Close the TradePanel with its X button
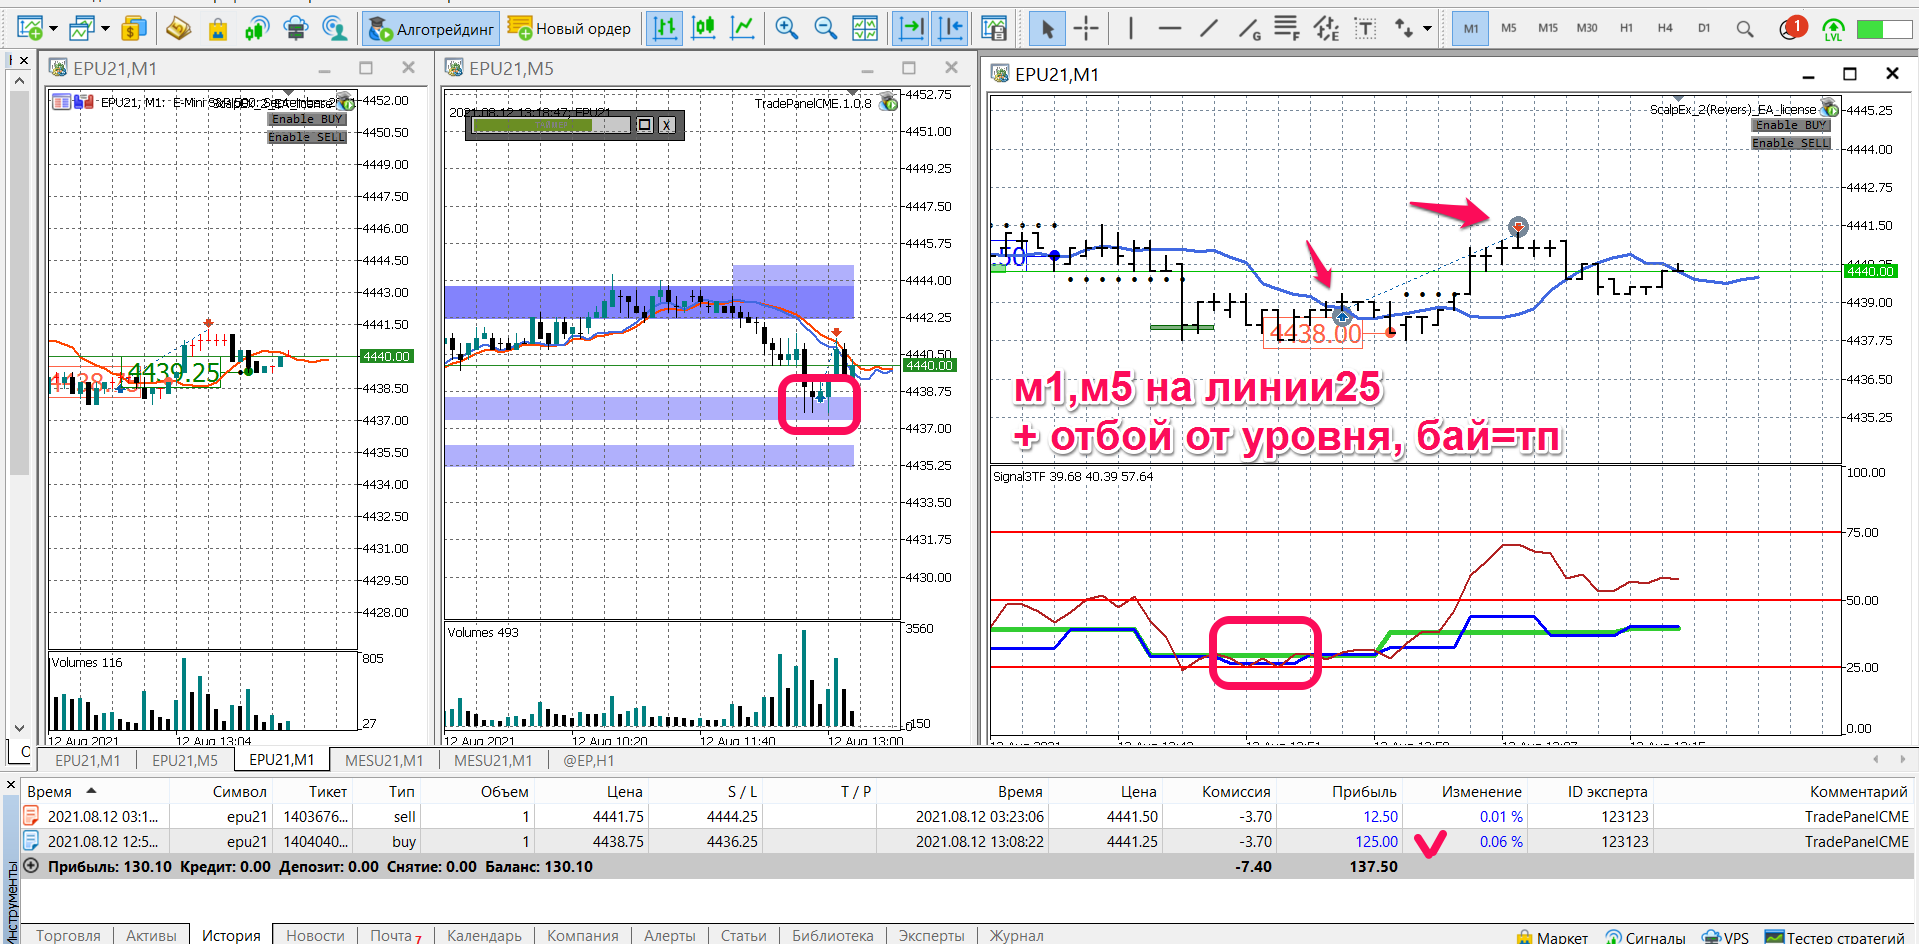Image resolution: width=1919 pixels, height=944 pixels. coord(666,125)
